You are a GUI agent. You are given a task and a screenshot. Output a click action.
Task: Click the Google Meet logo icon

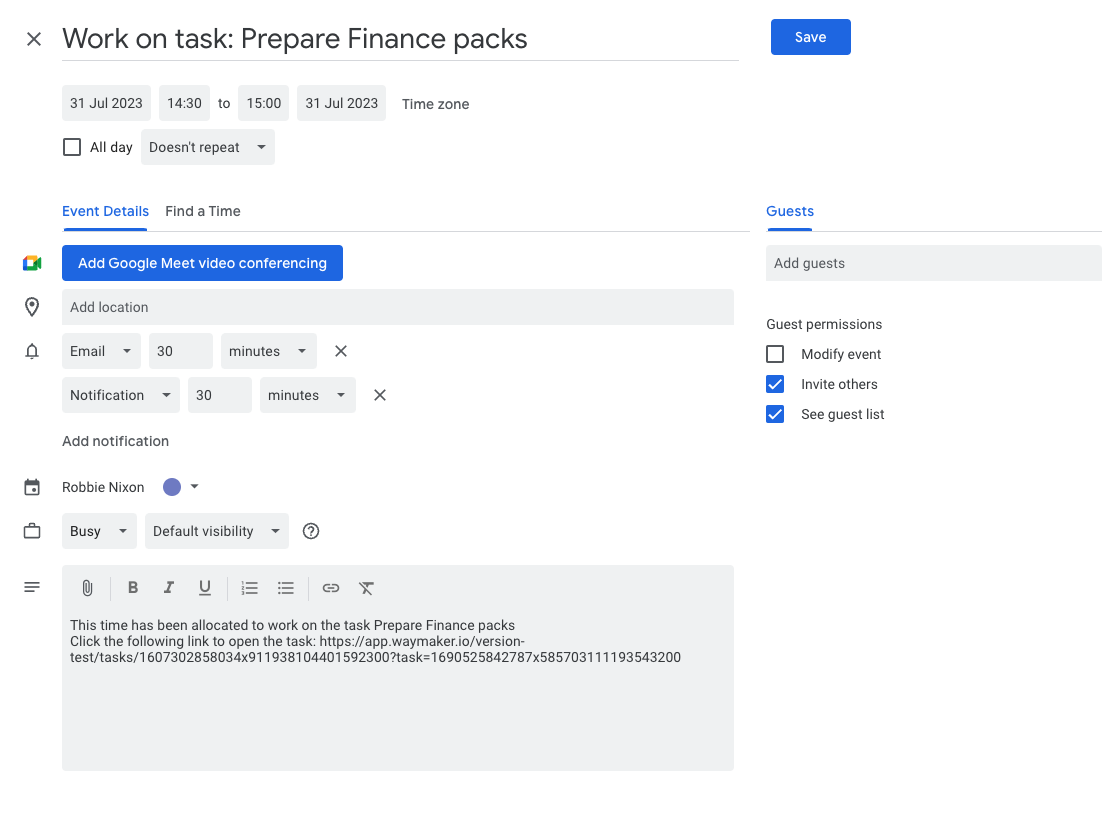[32, 263]
